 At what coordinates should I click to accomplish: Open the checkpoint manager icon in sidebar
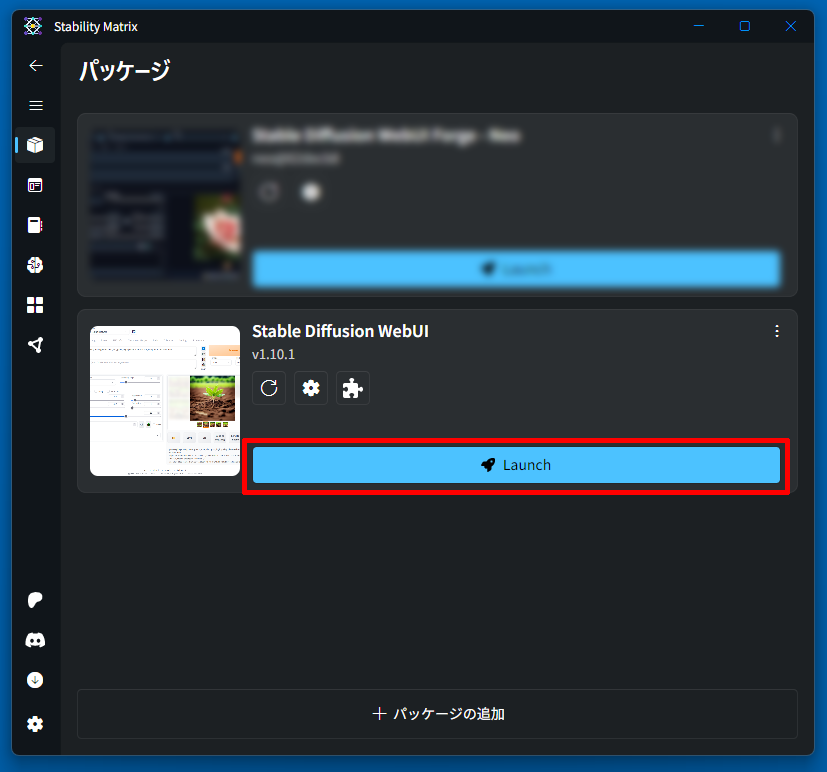36,224
